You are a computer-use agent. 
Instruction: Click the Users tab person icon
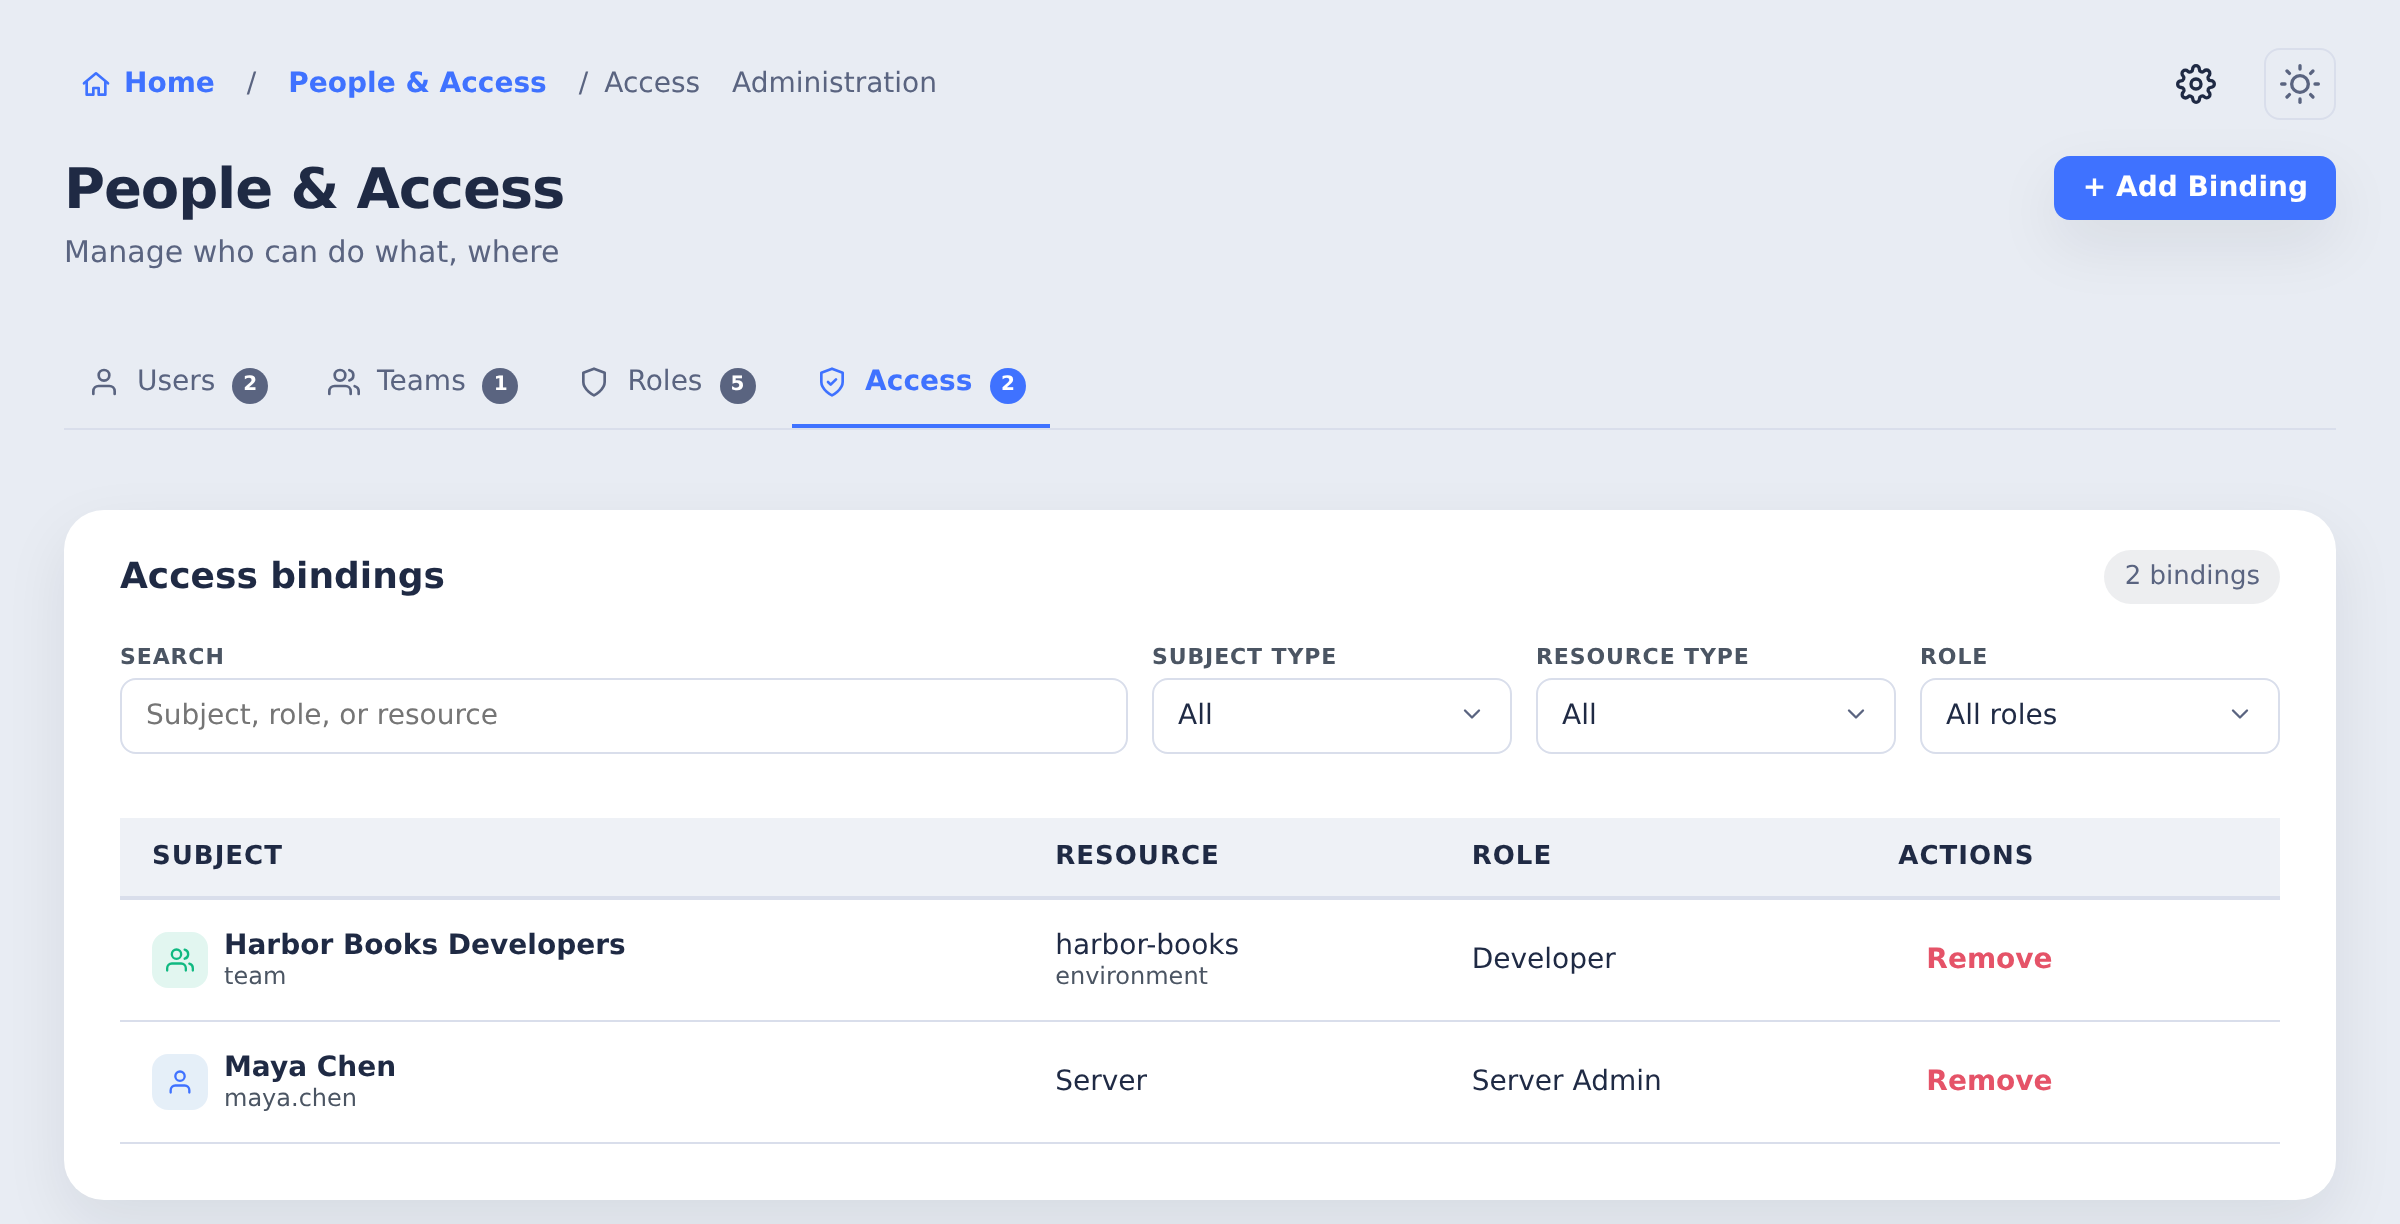tap(104, 382)
